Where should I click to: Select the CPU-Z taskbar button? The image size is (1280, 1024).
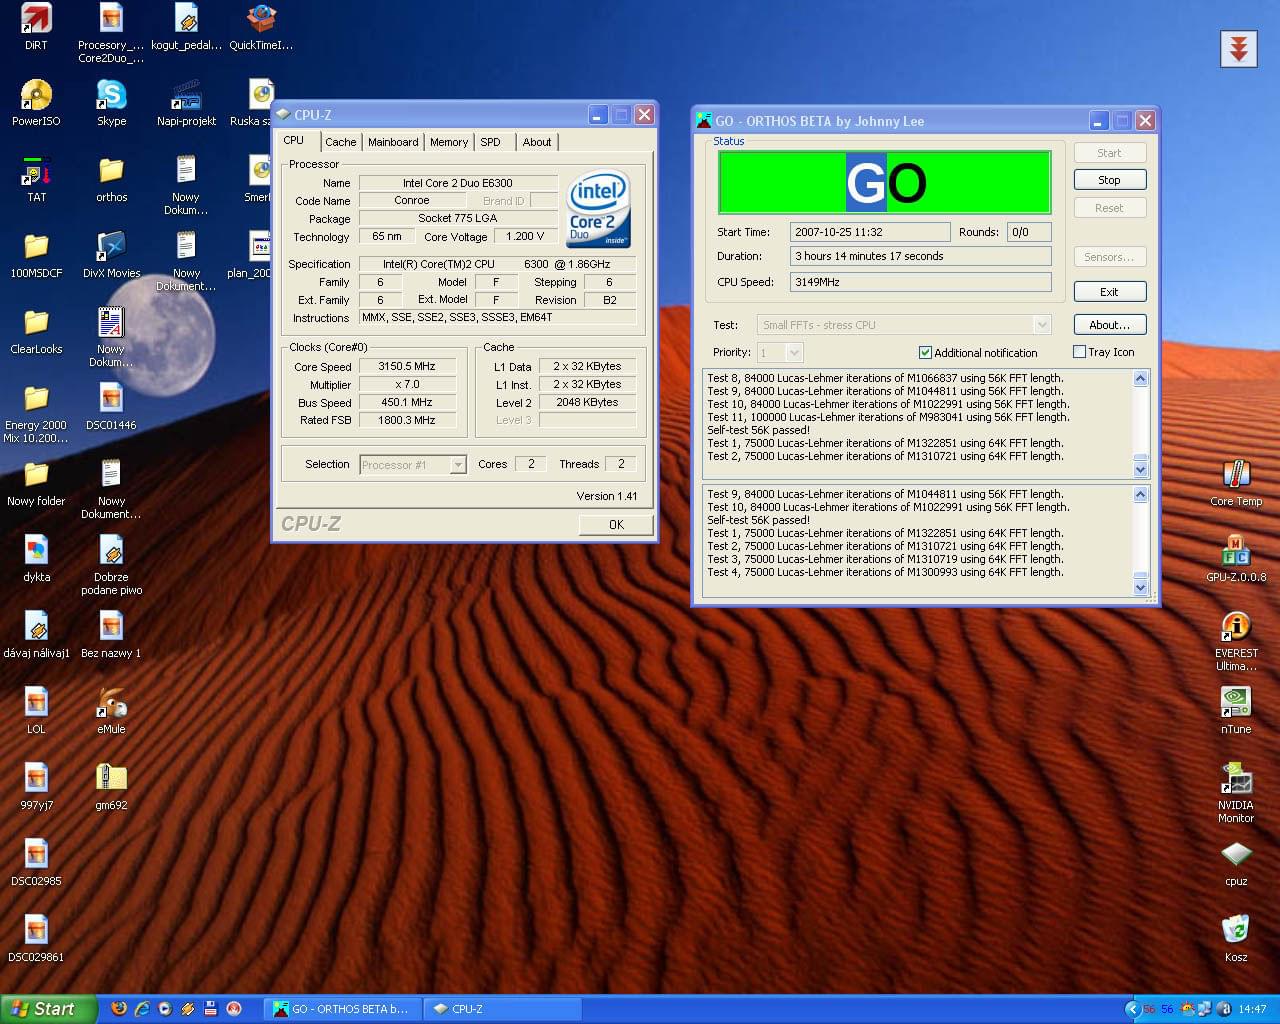click(503, 1009)
